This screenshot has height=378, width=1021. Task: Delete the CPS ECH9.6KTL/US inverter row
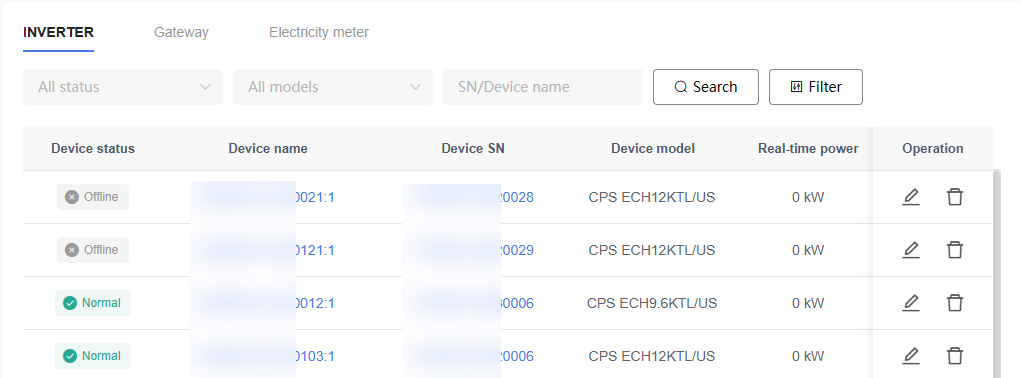(955, 303)
